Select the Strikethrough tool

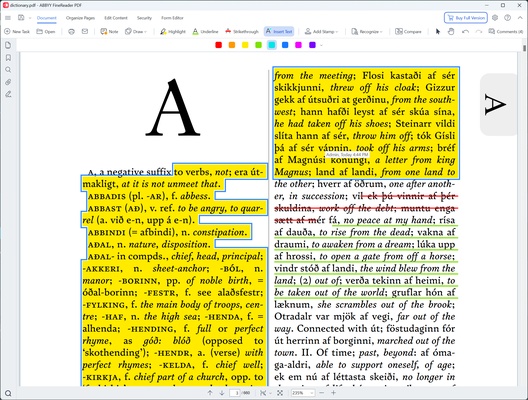(x=242, y=31)
